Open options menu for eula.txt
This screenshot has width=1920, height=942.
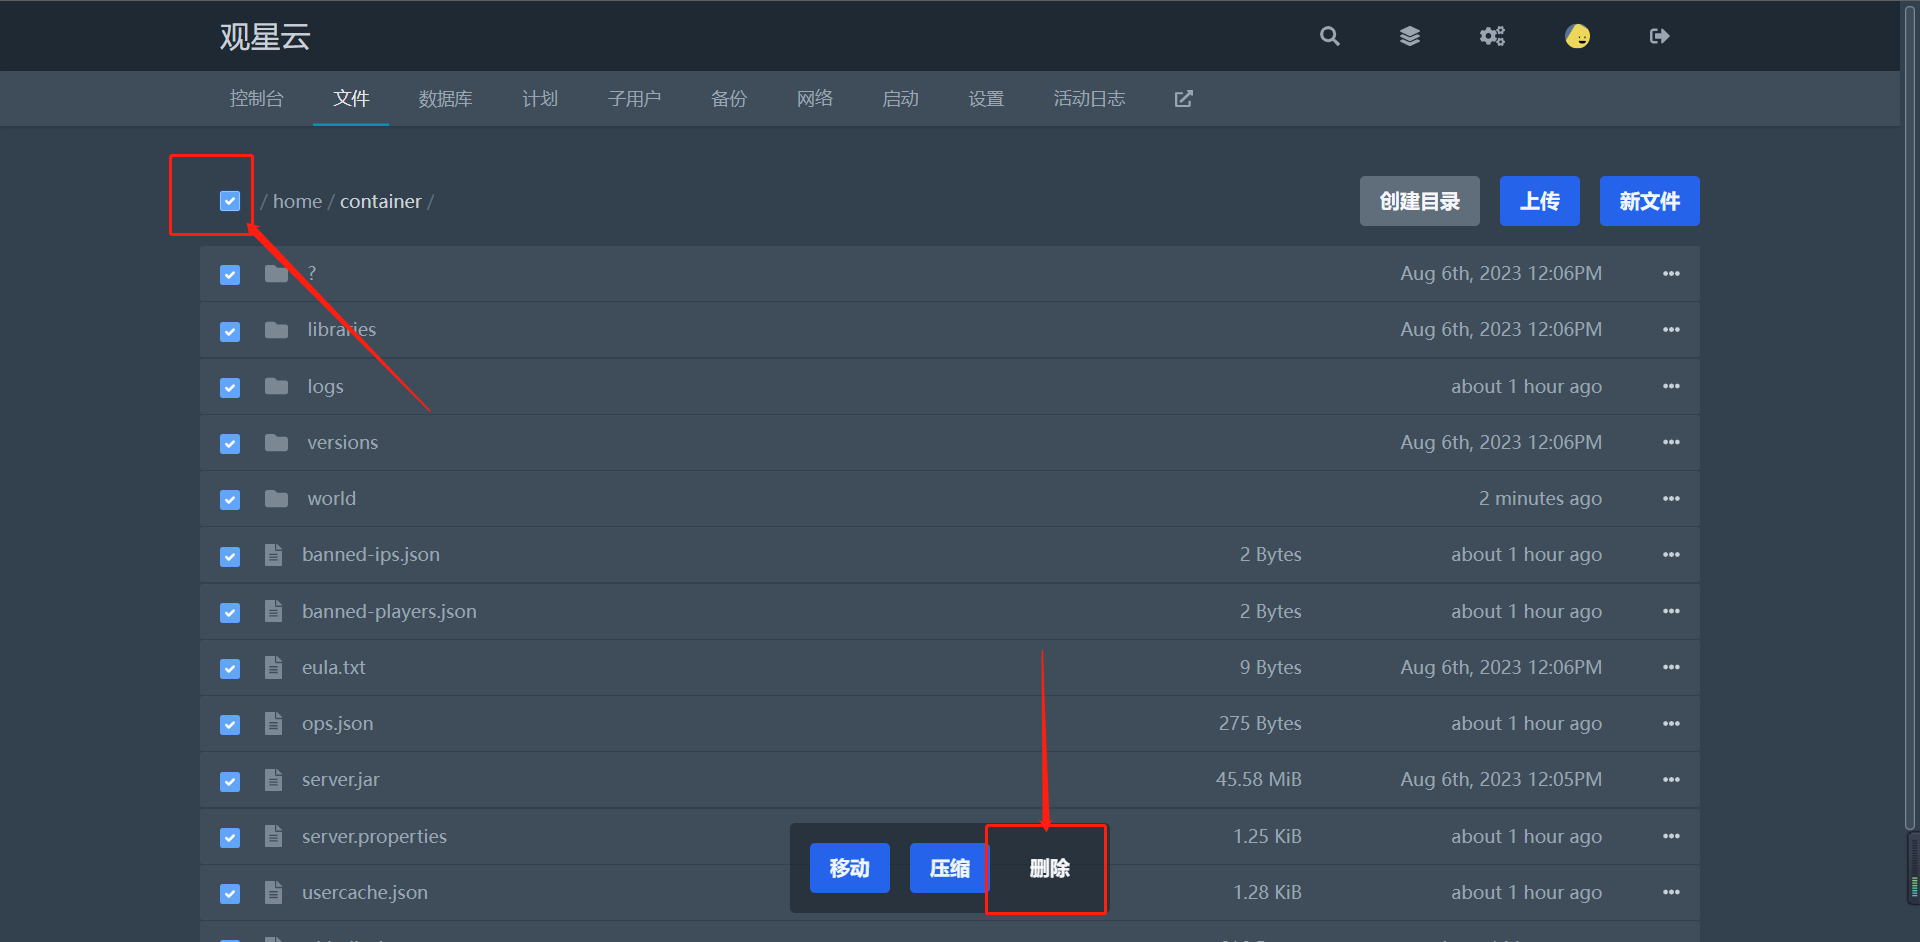pyautogui.click(x=1671, y=667)
